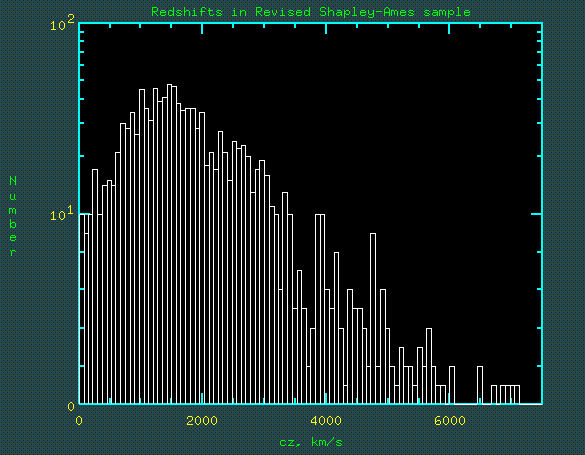Click the isolated bar near 6500 km/s
585x455 pixels.
coord(480,385)
